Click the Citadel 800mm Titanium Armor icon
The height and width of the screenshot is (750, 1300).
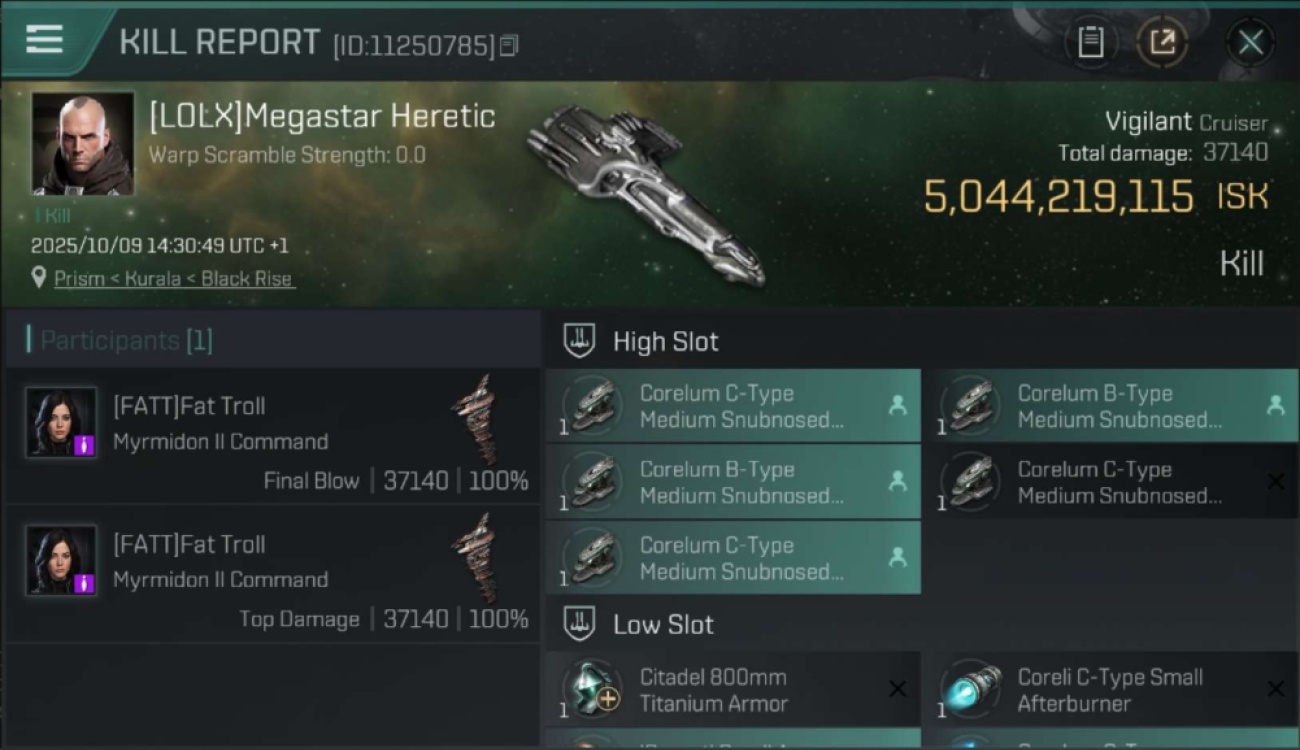[x=592, y=689]
